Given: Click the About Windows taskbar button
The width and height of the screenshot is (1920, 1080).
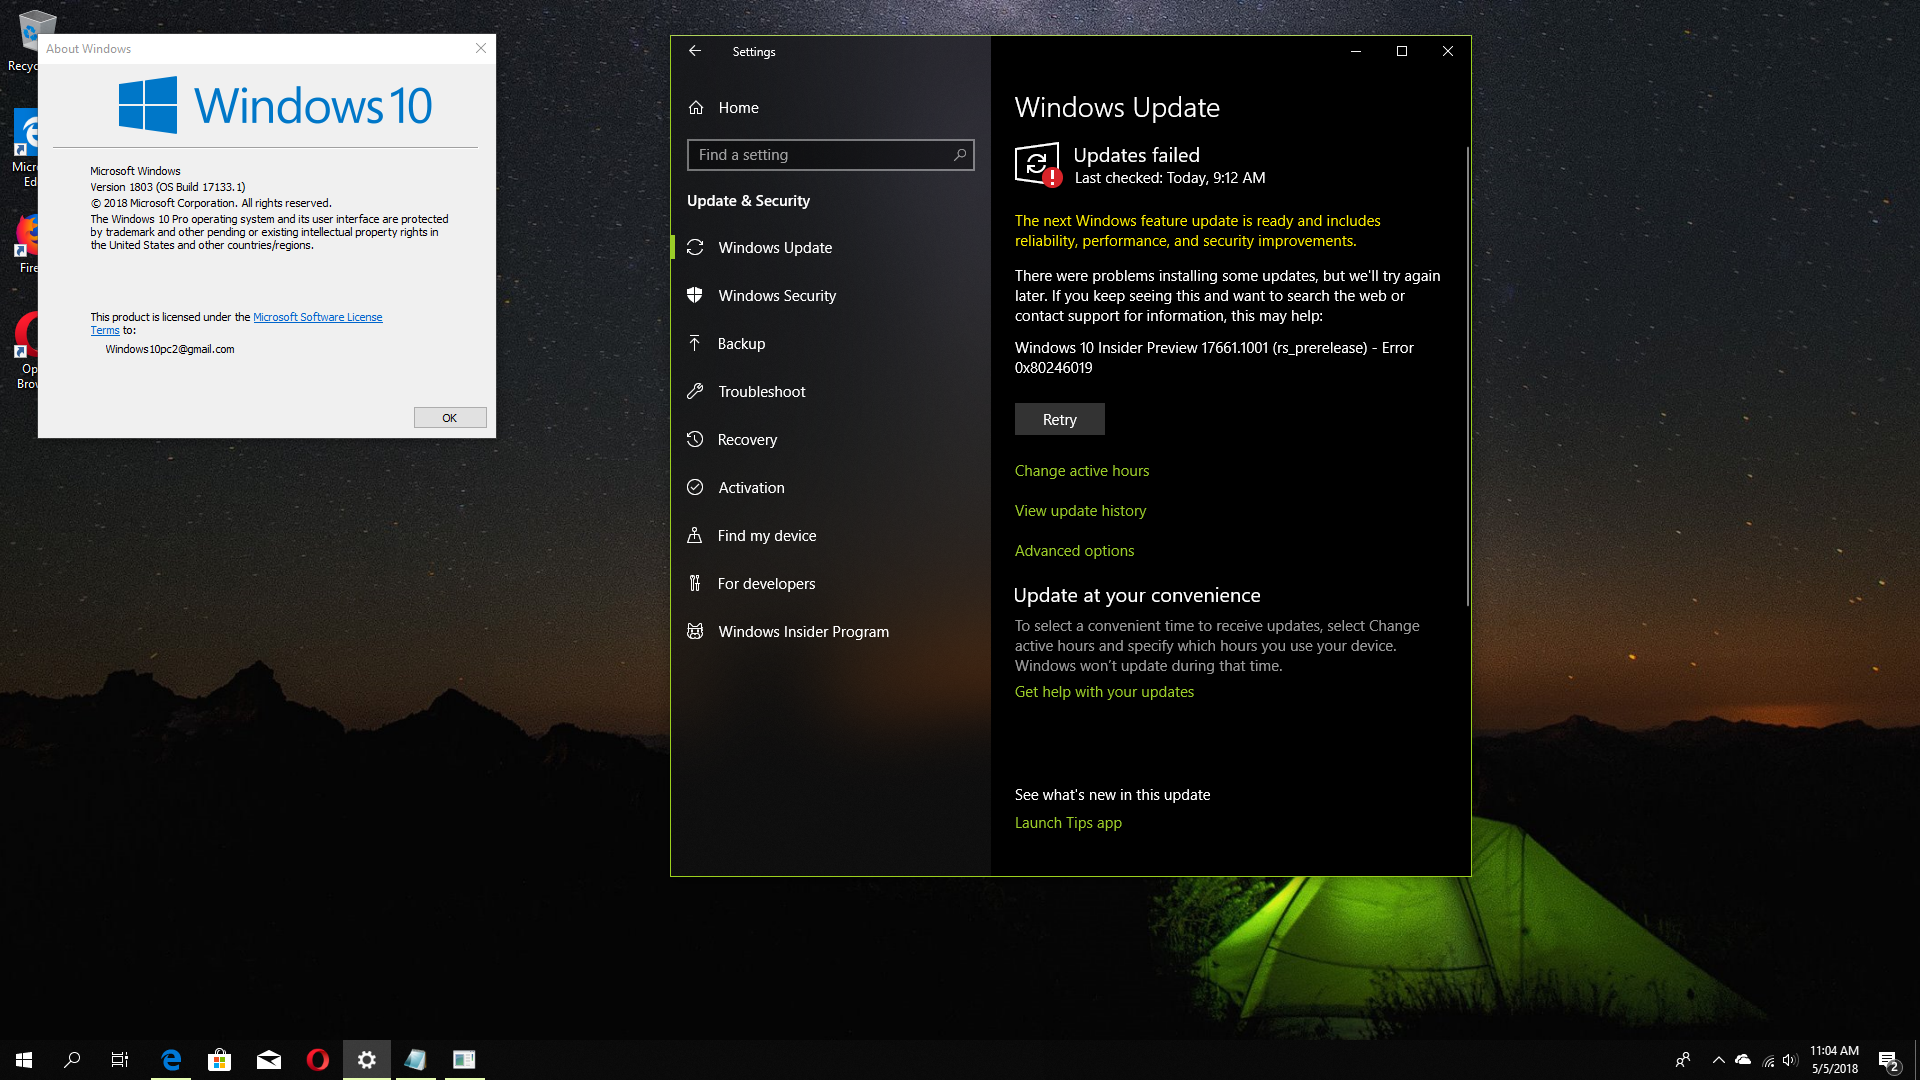Looking at the screenshot, I should coord(464,1060).
